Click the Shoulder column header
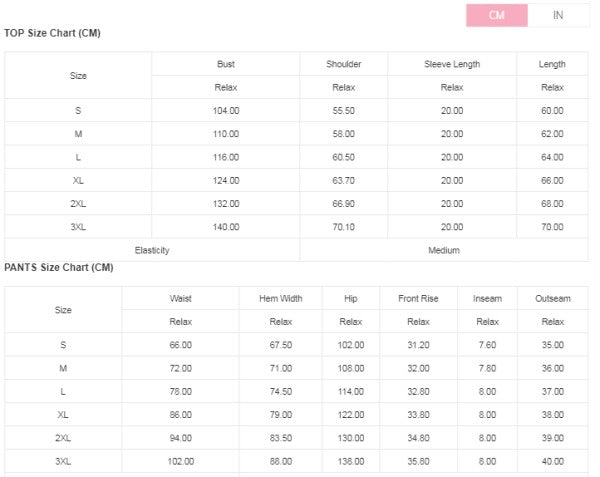The height and width of the screenshot is (477, 600). [343, 64]
